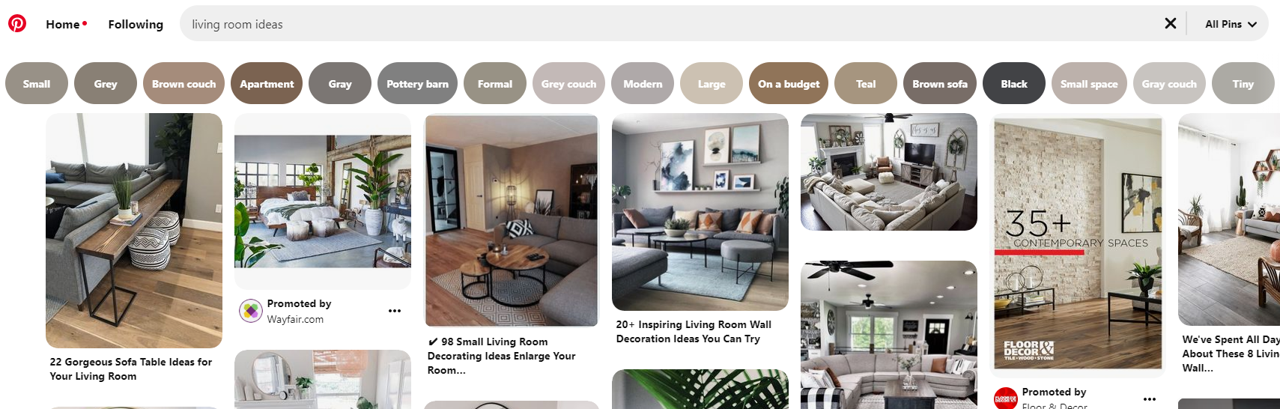Viewport: 1280px width, 409px height.
Task: Pick the Black filter chip
Action: pos(1014,84)
